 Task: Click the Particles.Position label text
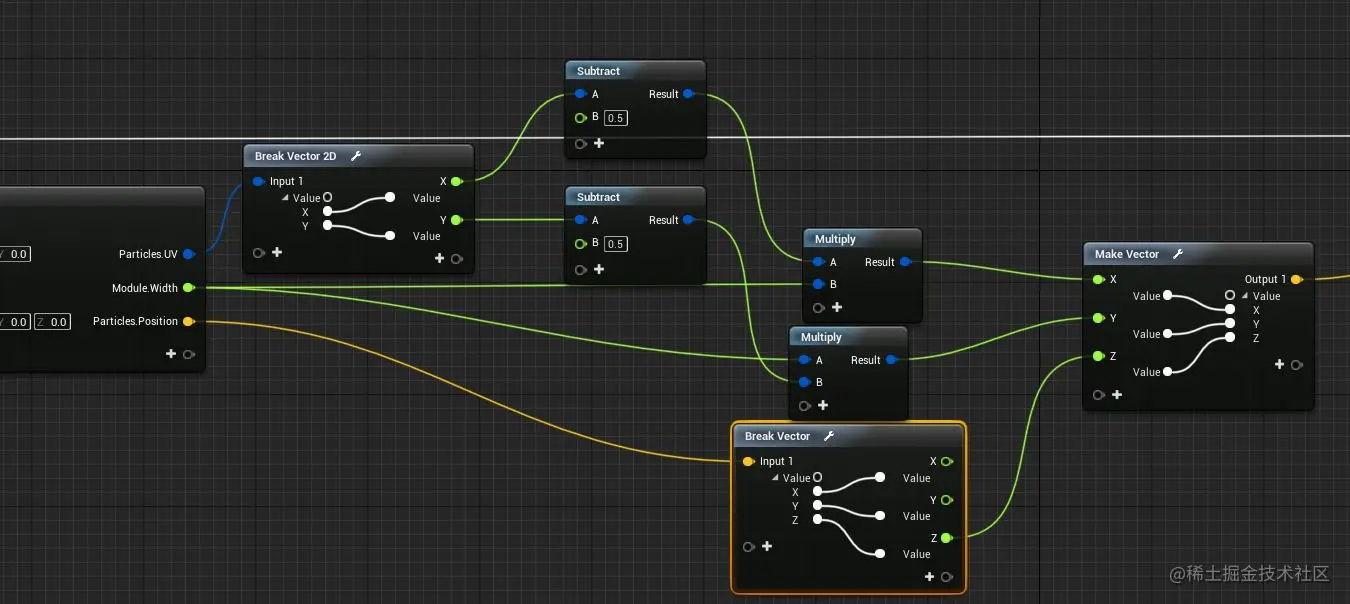[135, 321]
